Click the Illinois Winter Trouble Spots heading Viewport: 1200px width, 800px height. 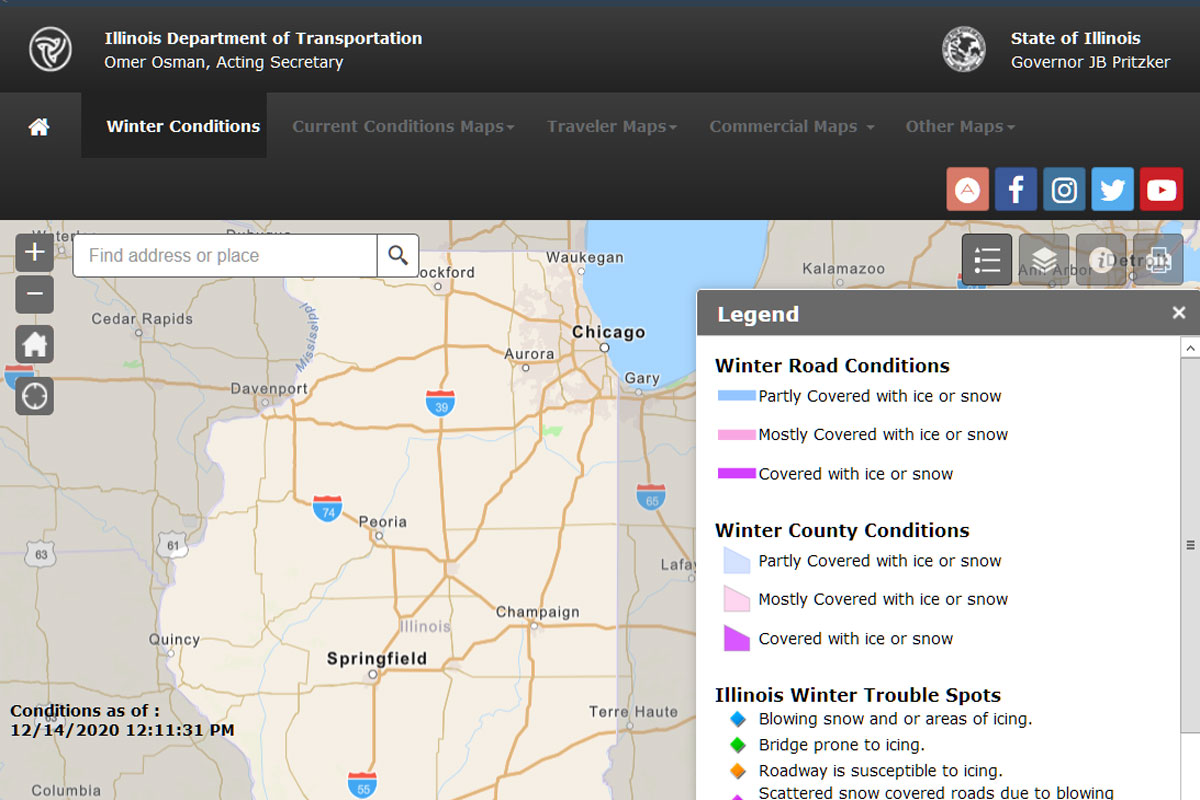tap(858, 695)
